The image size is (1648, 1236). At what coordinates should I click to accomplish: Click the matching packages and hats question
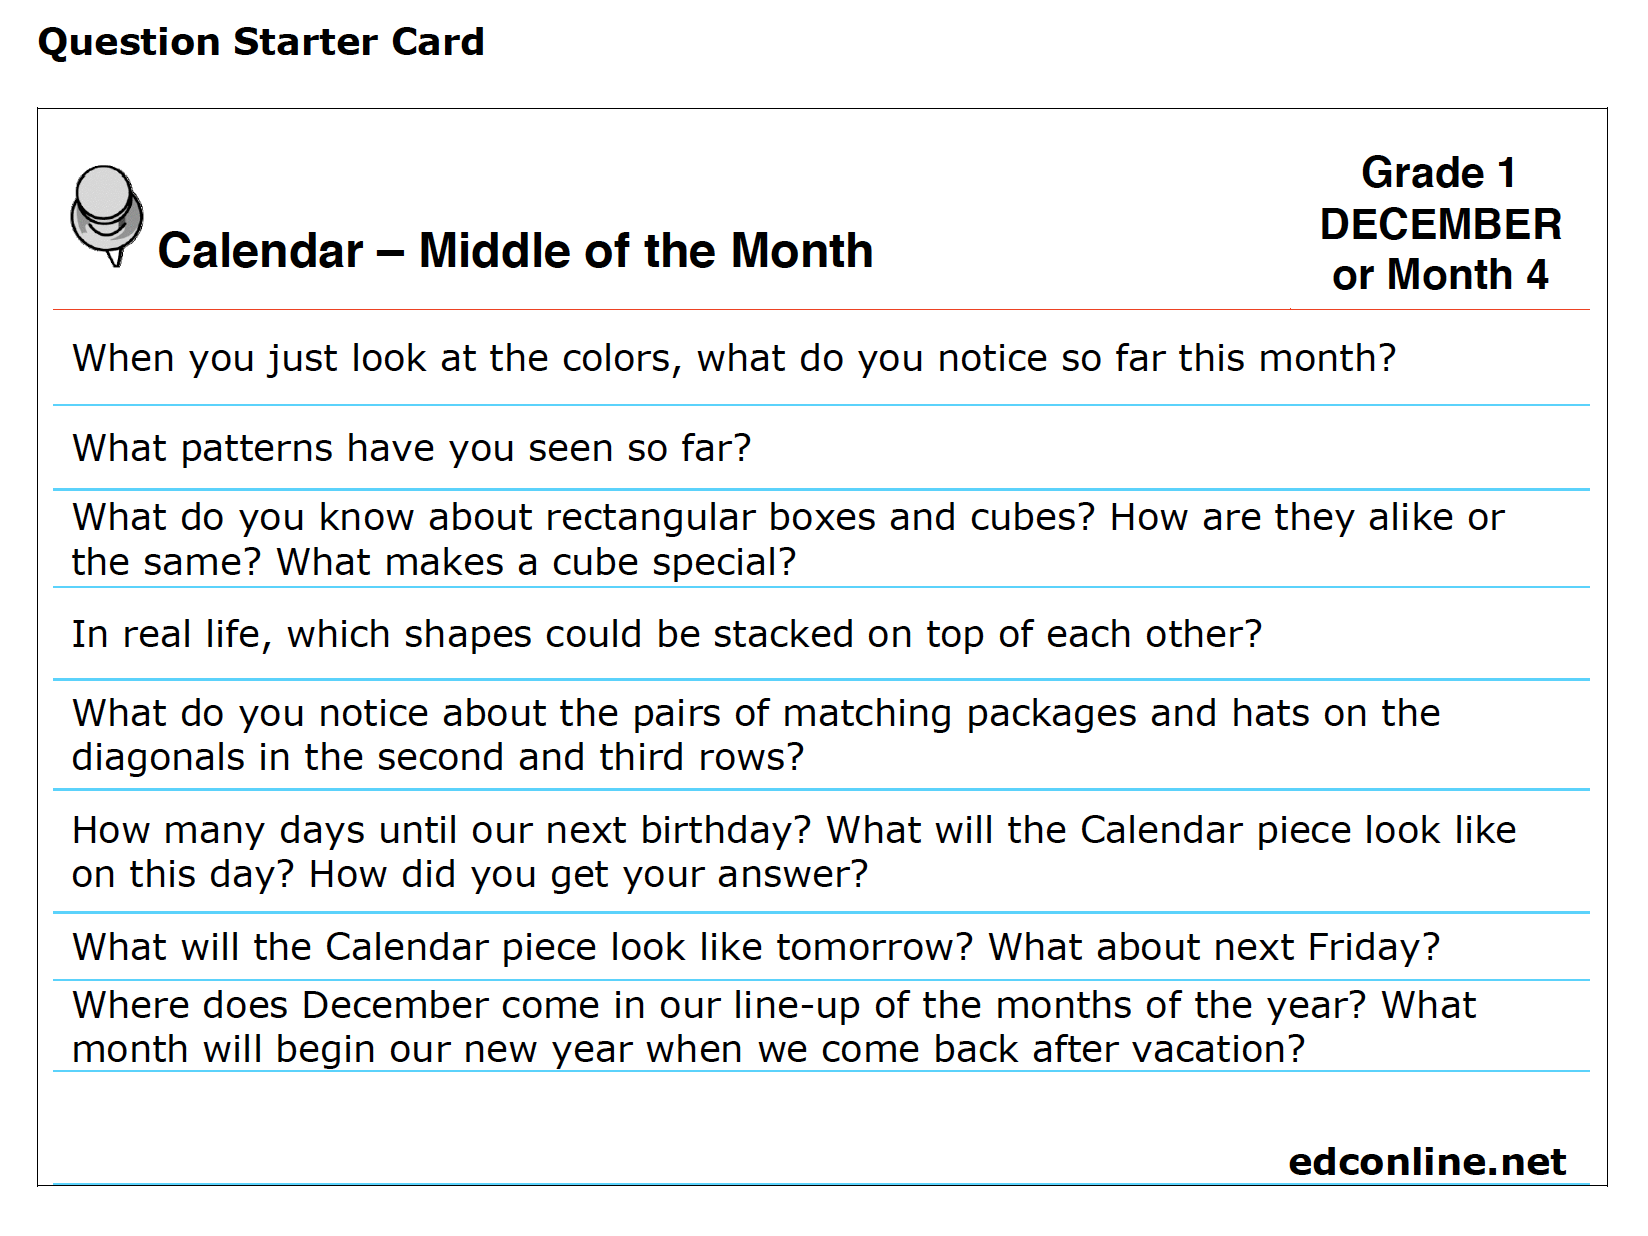click(x=756, y=735)
